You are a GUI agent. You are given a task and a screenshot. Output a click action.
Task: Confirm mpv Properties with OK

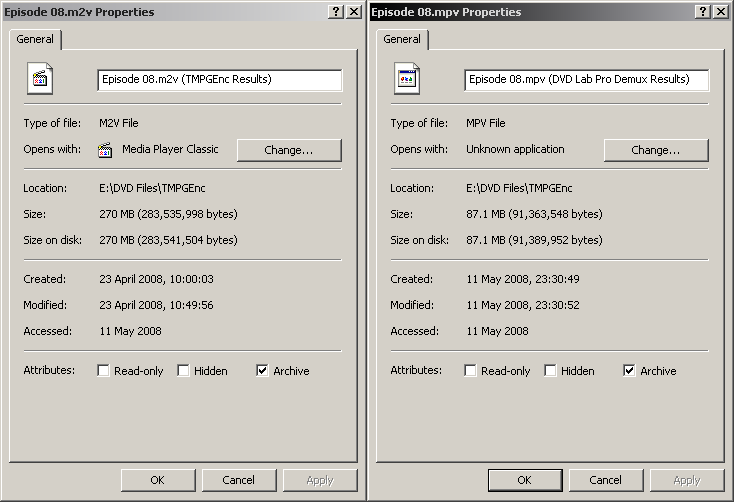tap(525, 480)
